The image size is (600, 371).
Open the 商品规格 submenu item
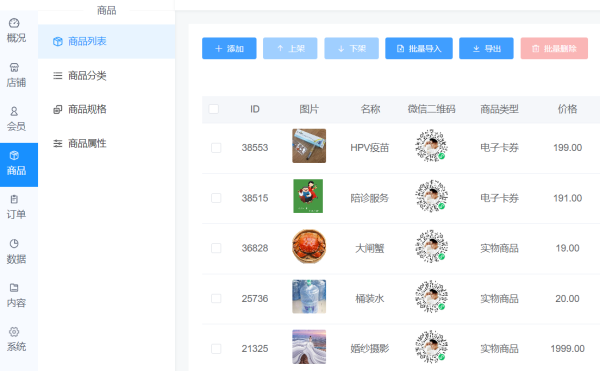tap(106, 109)
